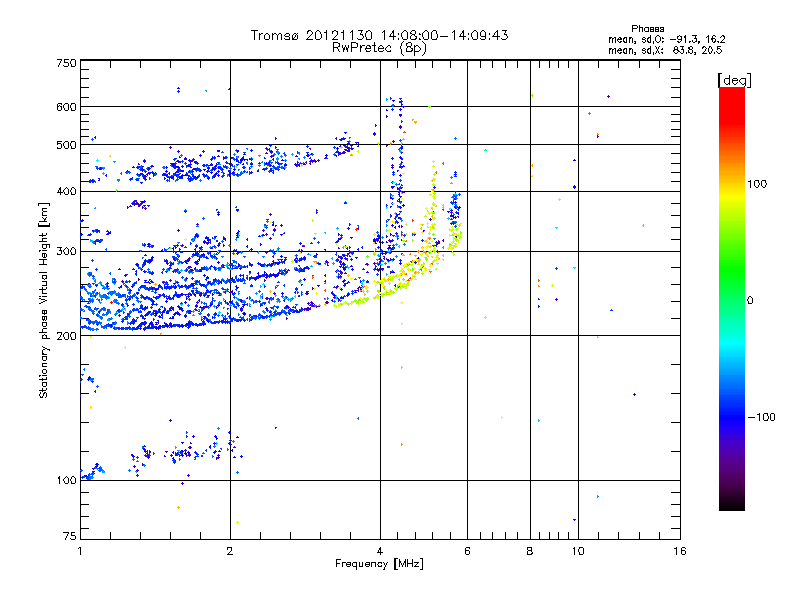Click the plot title starting with Tromsø 20121130
The height and width of the screenshot is (600, 800).
point(380,35)
